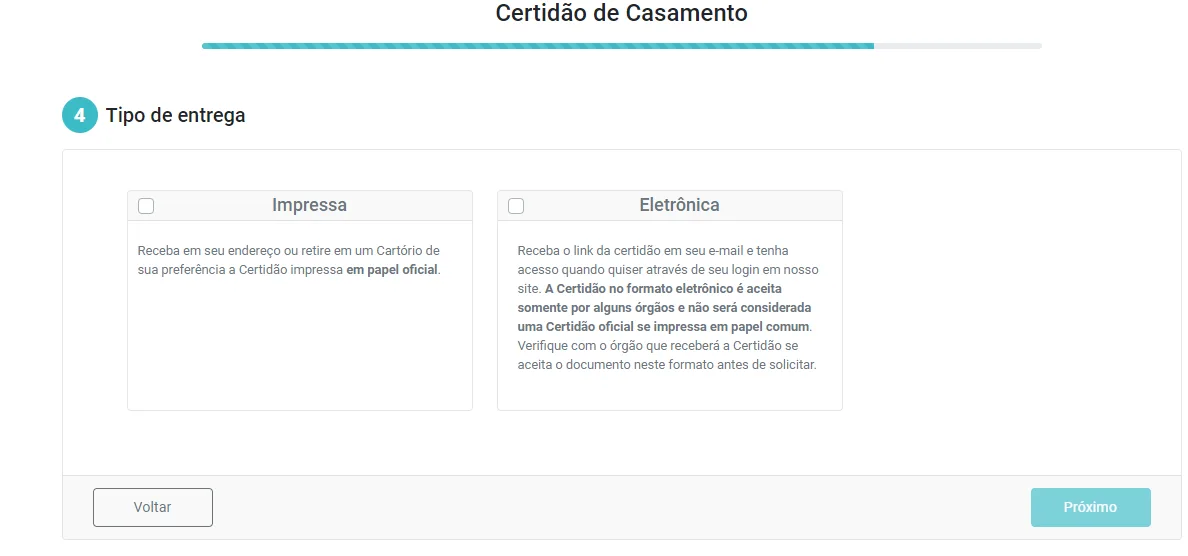Viewport: 1188px width, 556px height.
Task: Click the blank lower area of Impressa card
Action: [299, 350]
